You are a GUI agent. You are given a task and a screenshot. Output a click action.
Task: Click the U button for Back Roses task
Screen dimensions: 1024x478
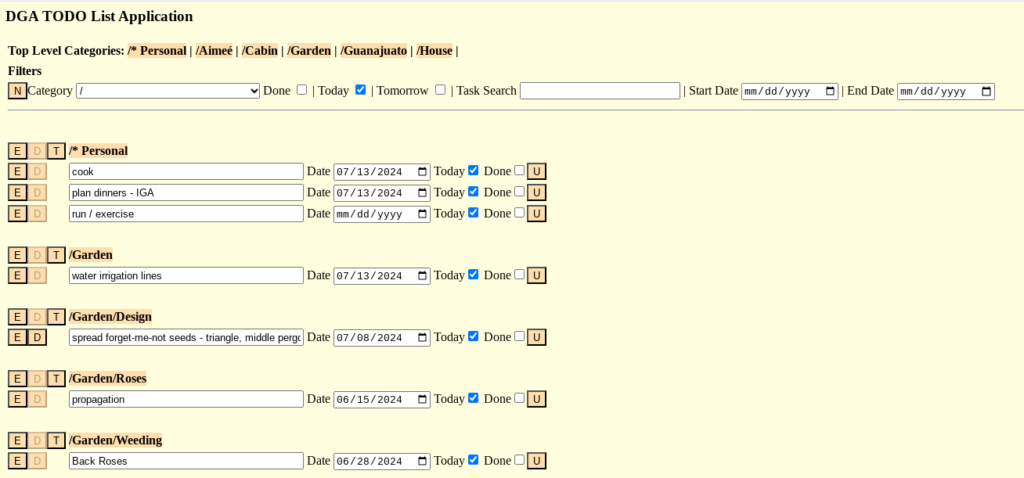click(536, 461)
